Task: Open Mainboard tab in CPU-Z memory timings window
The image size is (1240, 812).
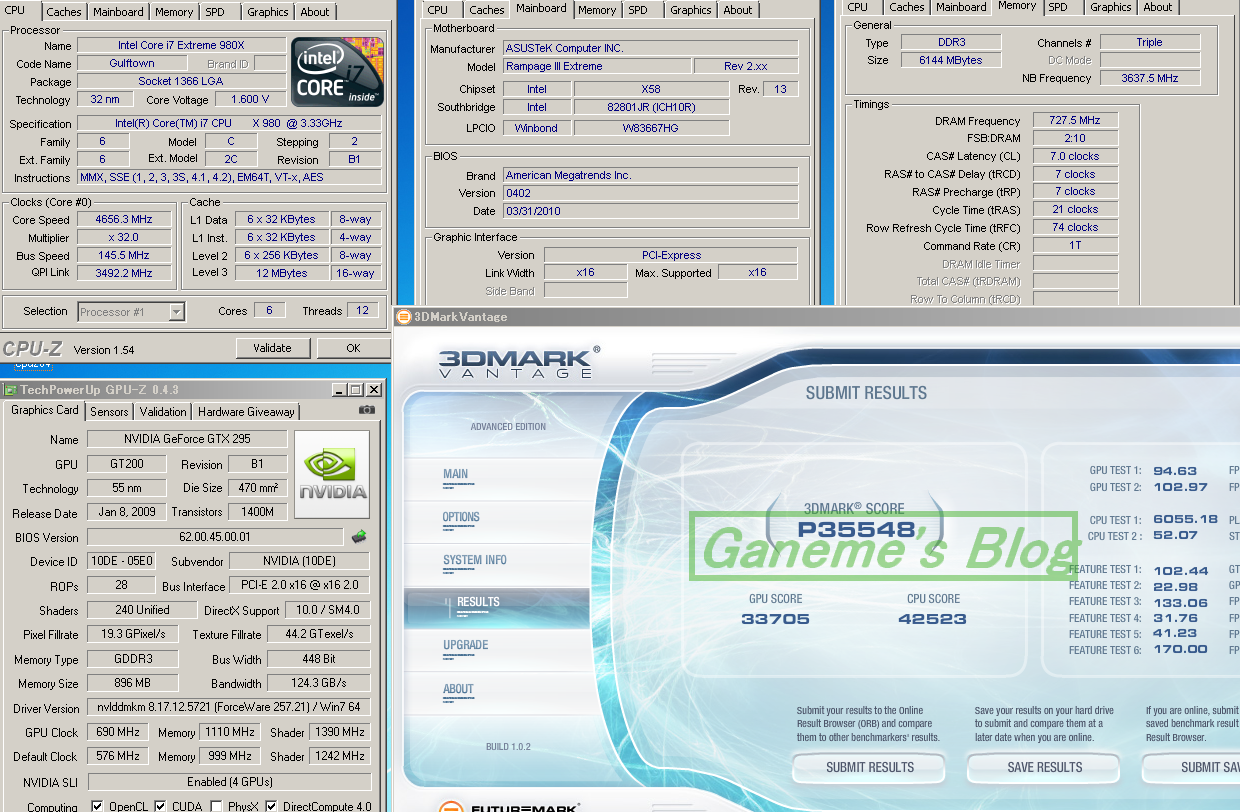Action: [960, 7]
